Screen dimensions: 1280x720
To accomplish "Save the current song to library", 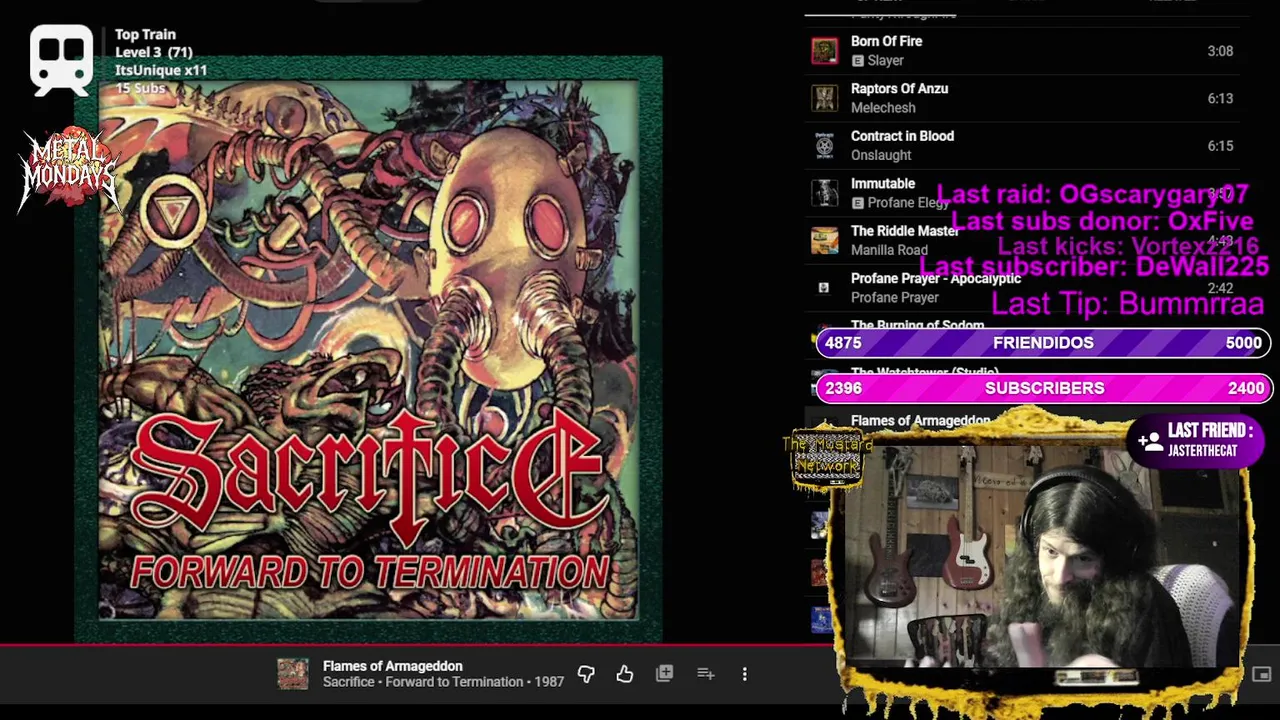I will [664, 674].
